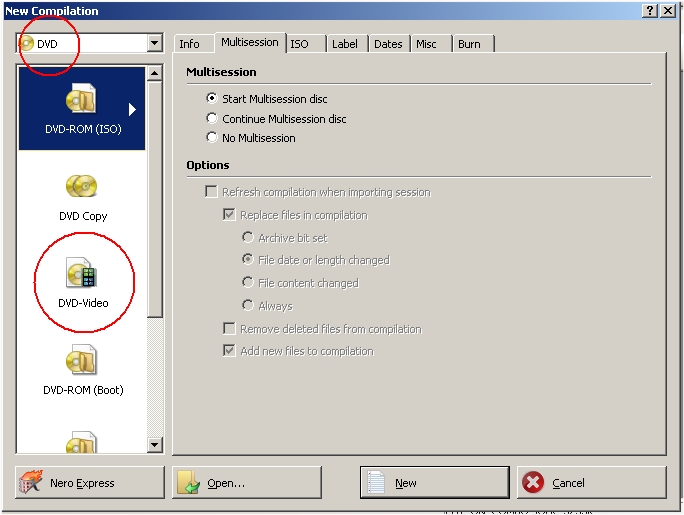This screenshot has width=684, height=515.
Task: Click the New compilation button
Action: point(434,482)
